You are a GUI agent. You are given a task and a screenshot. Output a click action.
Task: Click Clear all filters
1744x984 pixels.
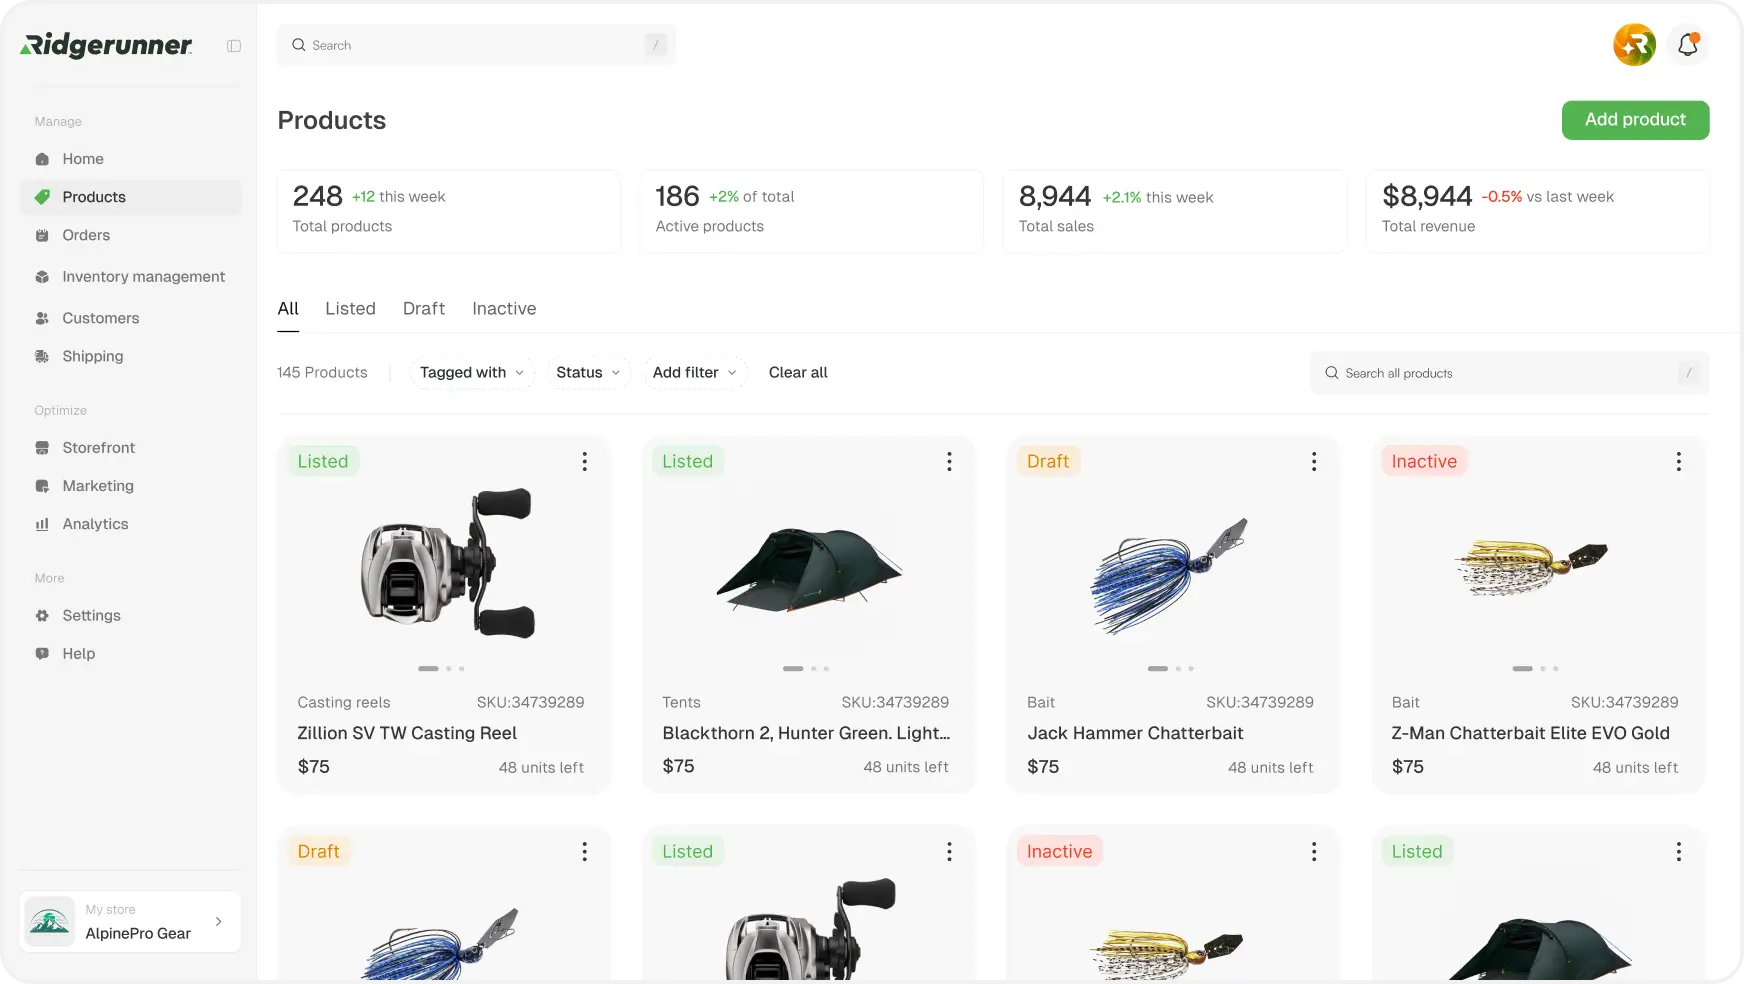798,372
